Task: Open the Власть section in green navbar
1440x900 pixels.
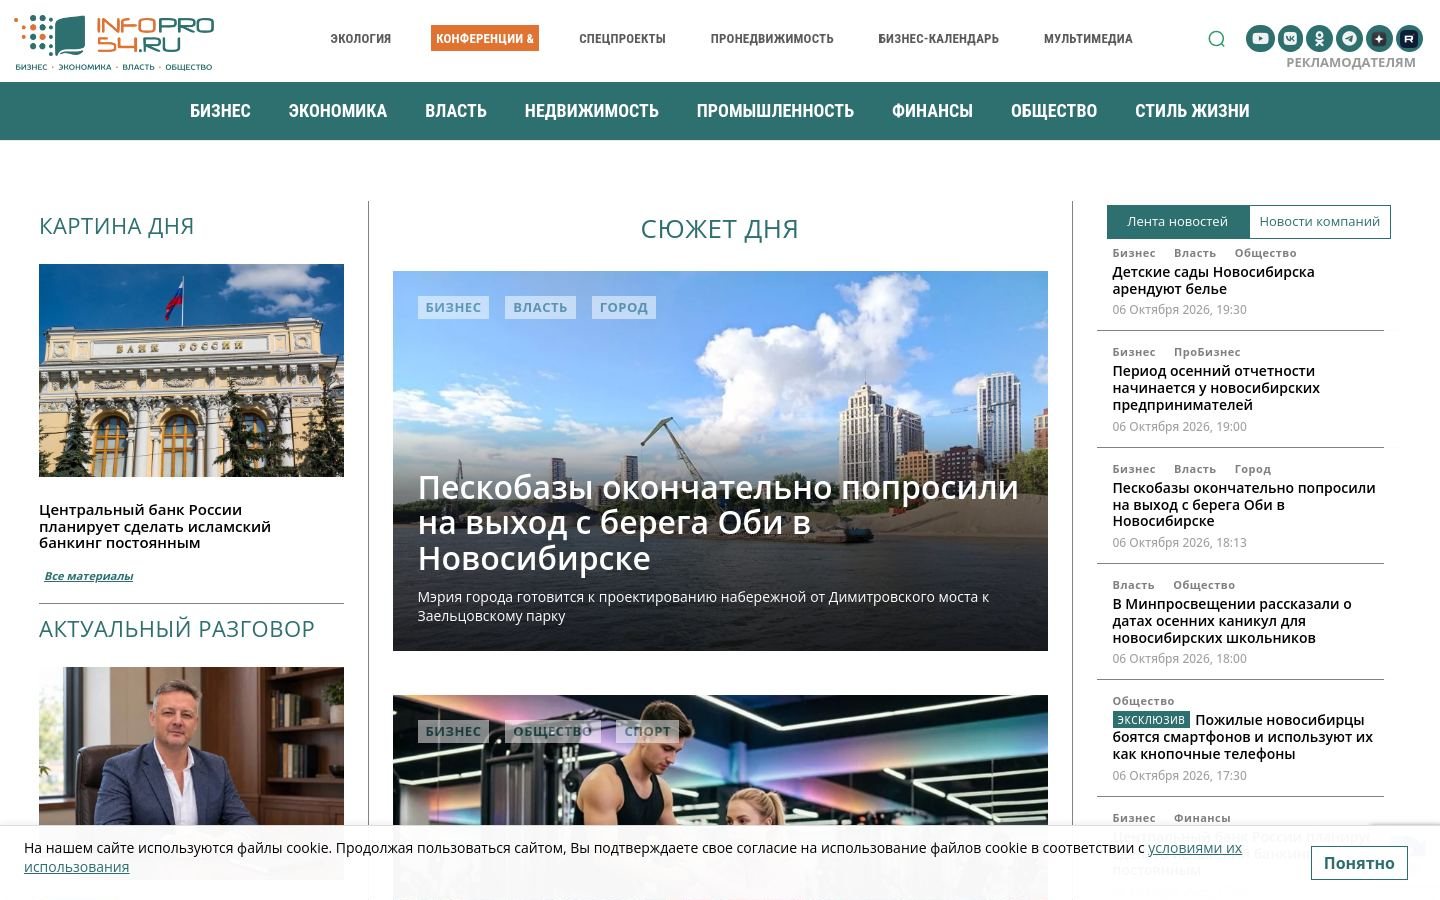Action: click(x=456, y=111)
